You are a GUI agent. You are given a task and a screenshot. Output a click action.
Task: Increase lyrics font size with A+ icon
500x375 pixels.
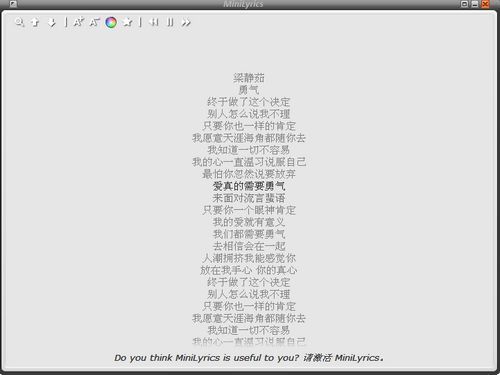(x=79, y=22)
